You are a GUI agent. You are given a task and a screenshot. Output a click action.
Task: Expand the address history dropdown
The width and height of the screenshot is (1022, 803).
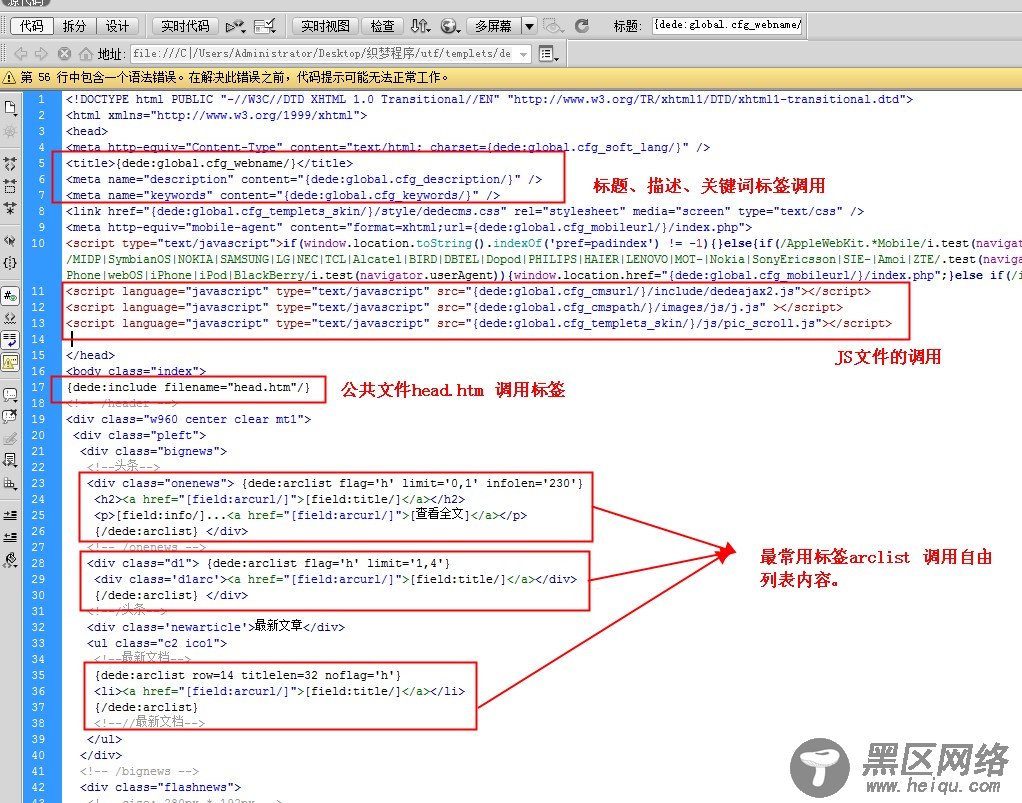523,54
